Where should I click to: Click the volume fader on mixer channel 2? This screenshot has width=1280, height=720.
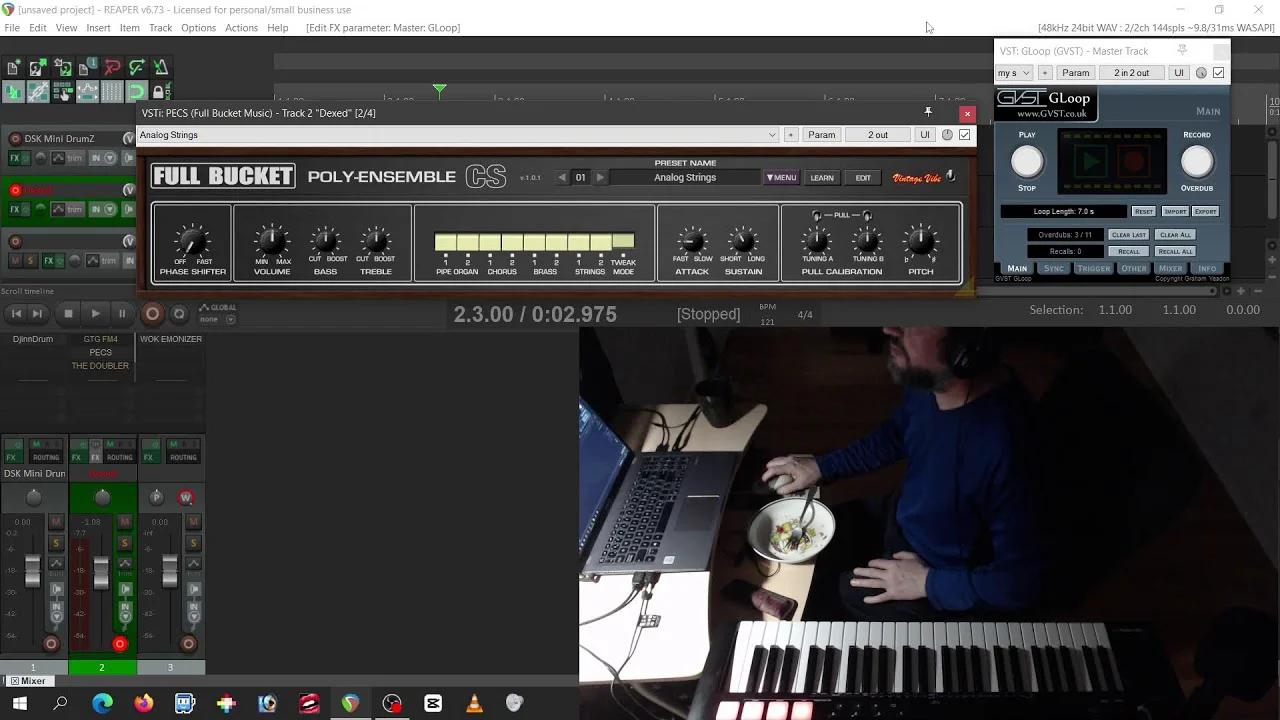coord(101,573)
